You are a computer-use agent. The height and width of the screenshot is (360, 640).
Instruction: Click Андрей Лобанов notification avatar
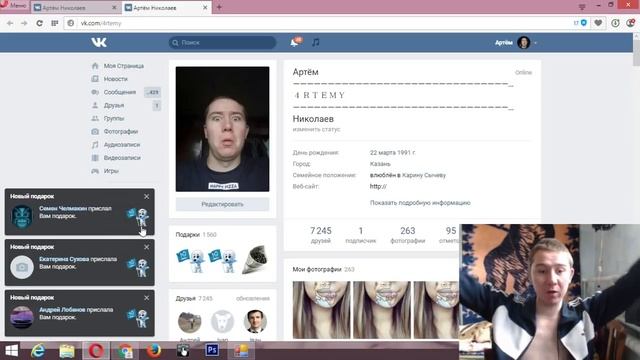click(22, 317)
